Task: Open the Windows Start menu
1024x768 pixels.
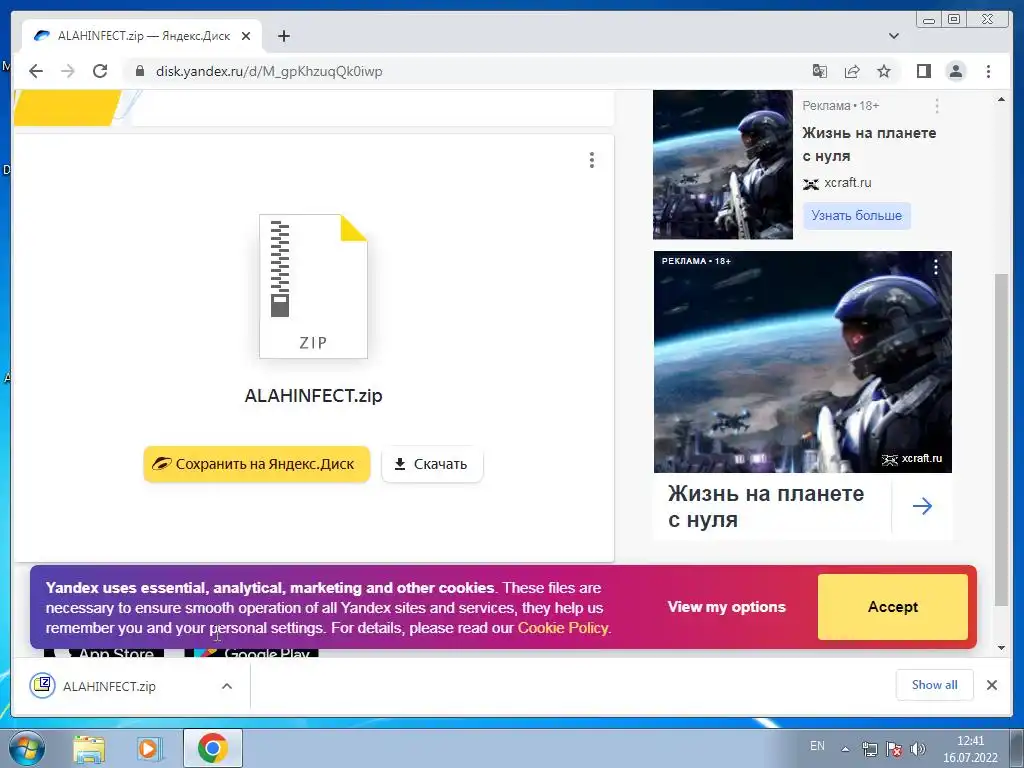Action: [x=26, y=748]
